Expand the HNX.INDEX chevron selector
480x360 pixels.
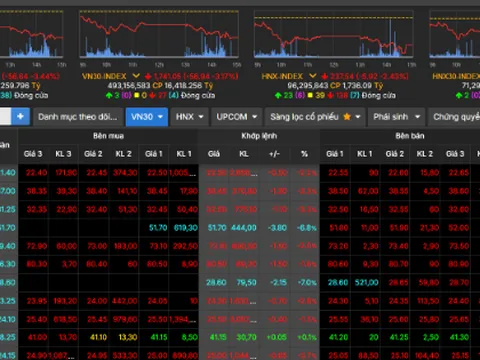pyautogui.click(x=312, y=76)
